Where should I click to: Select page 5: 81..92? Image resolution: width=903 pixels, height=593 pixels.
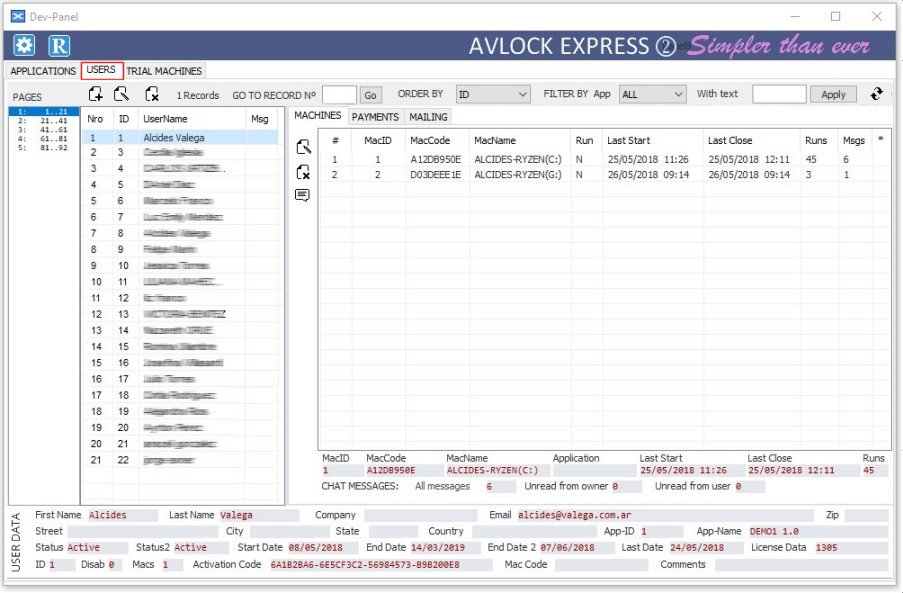pos(44,148)
